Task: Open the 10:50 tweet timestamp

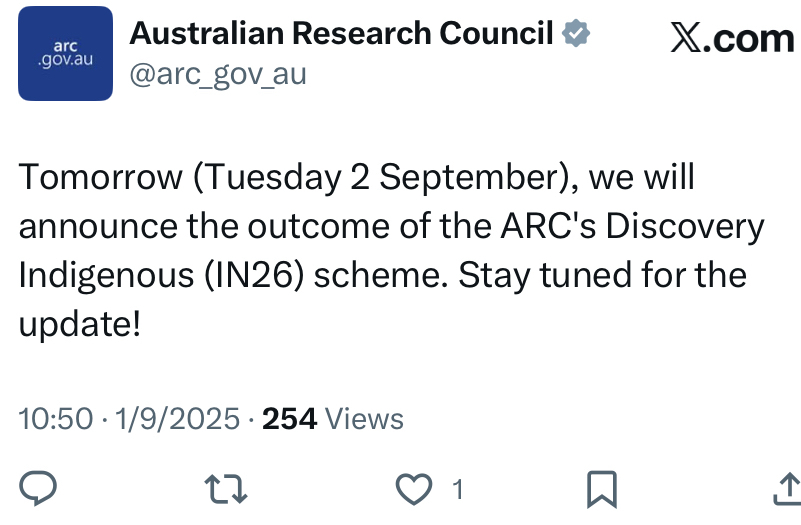Action: point(55,418)
